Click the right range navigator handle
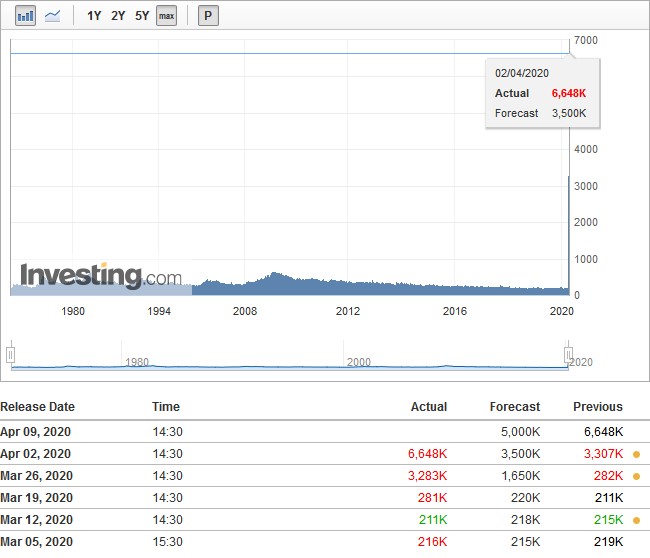 [568, 355]
